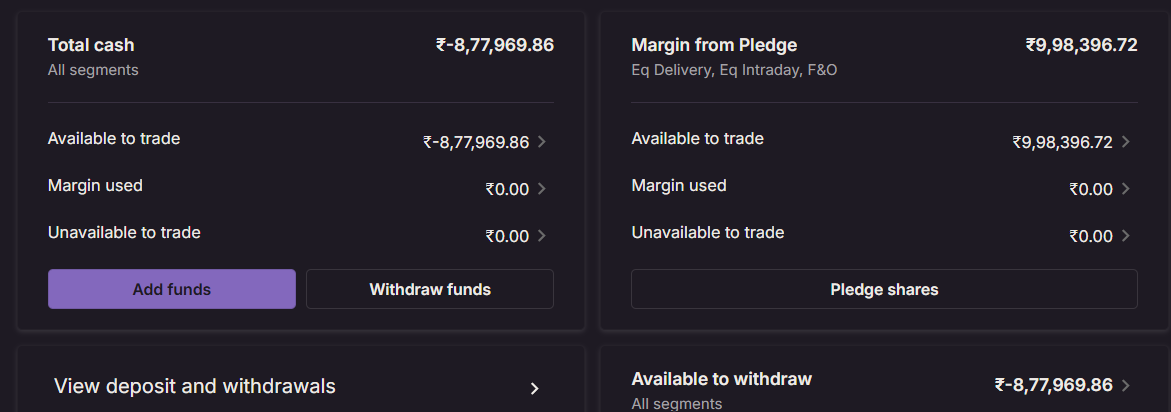Select the Margin from Pledge heading
This screenshot has width=1171, height=412.
714,45
